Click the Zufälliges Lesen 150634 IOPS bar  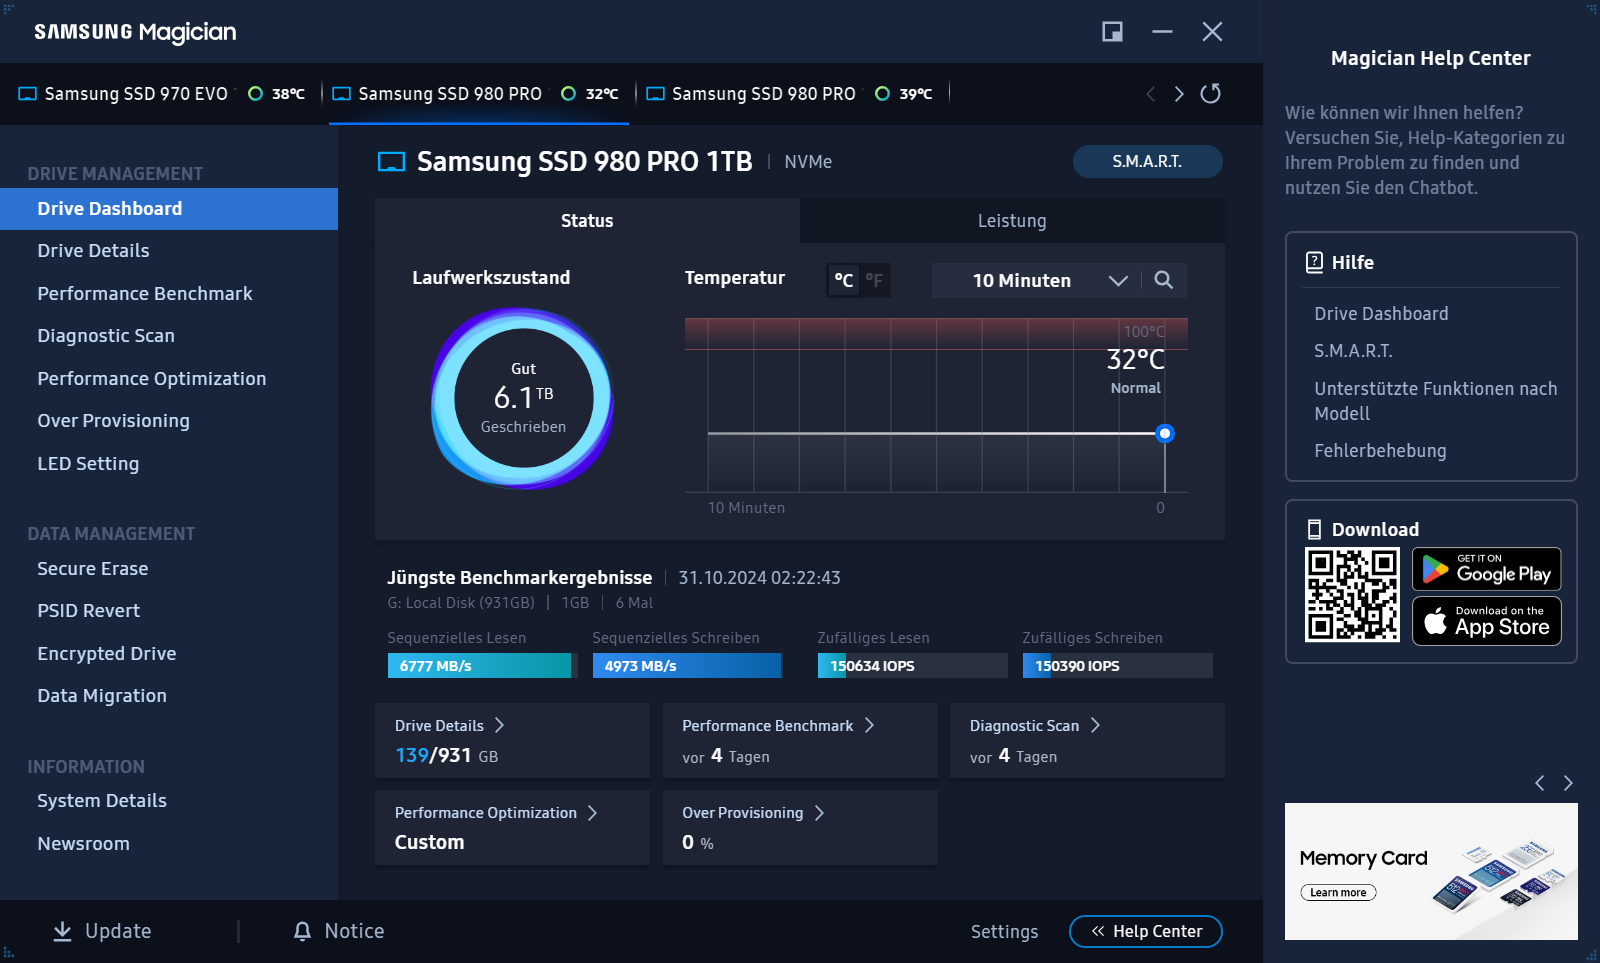click(x=912, y=666)
